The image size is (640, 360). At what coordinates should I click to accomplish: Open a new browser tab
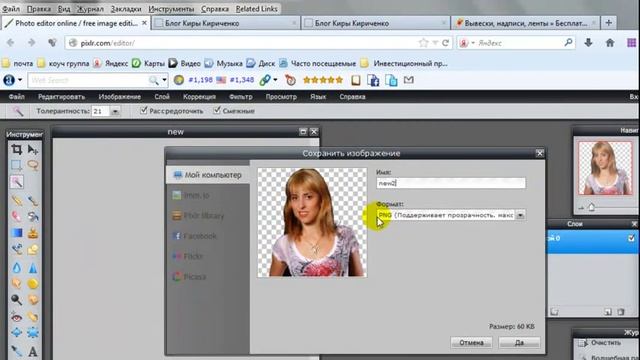pos(609,23)
